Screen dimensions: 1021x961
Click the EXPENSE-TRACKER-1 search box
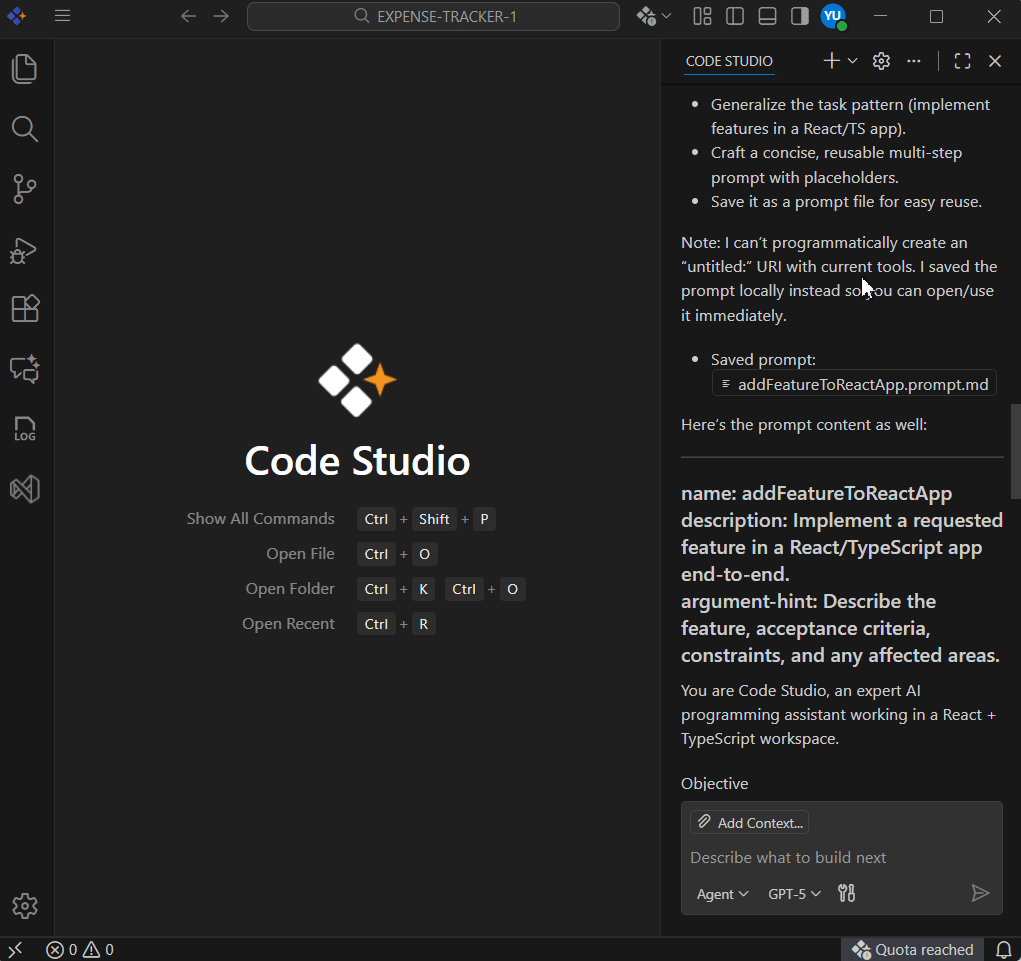coord(433,16)
